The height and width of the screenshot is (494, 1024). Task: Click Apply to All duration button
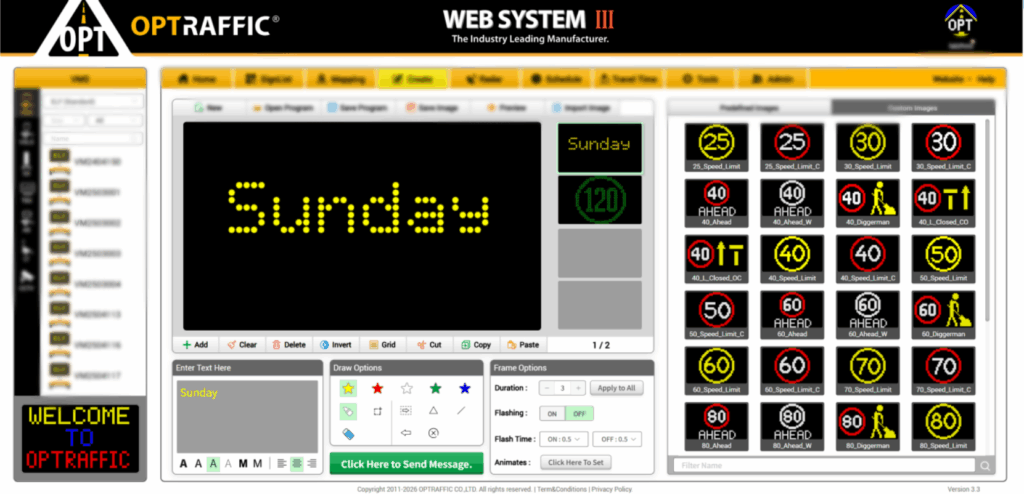pos(616,388)
